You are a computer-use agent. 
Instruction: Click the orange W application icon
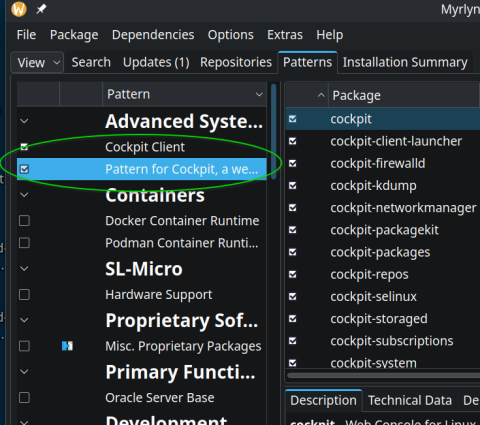coord(19,9)
